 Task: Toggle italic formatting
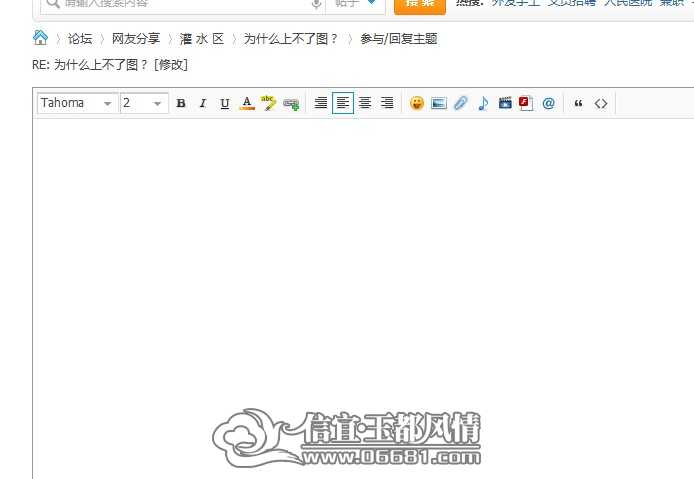[203, 103]
